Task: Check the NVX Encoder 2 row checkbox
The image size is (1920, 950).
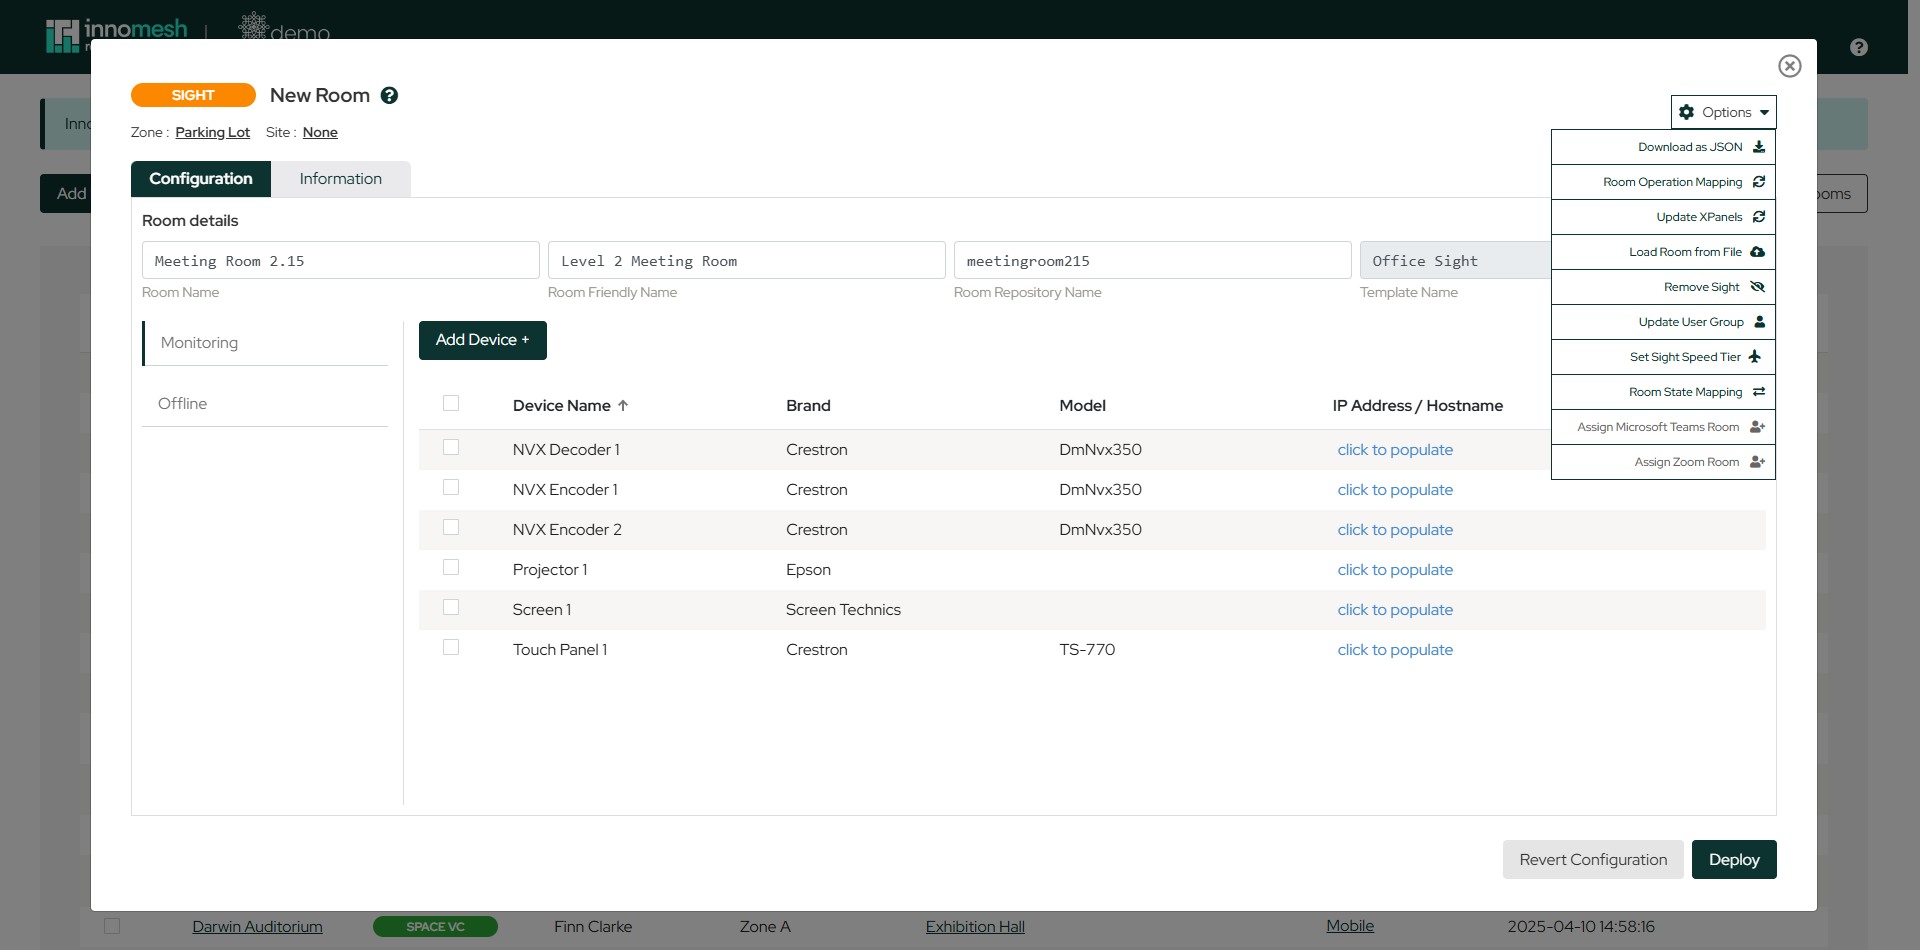Action: point(451,527)
